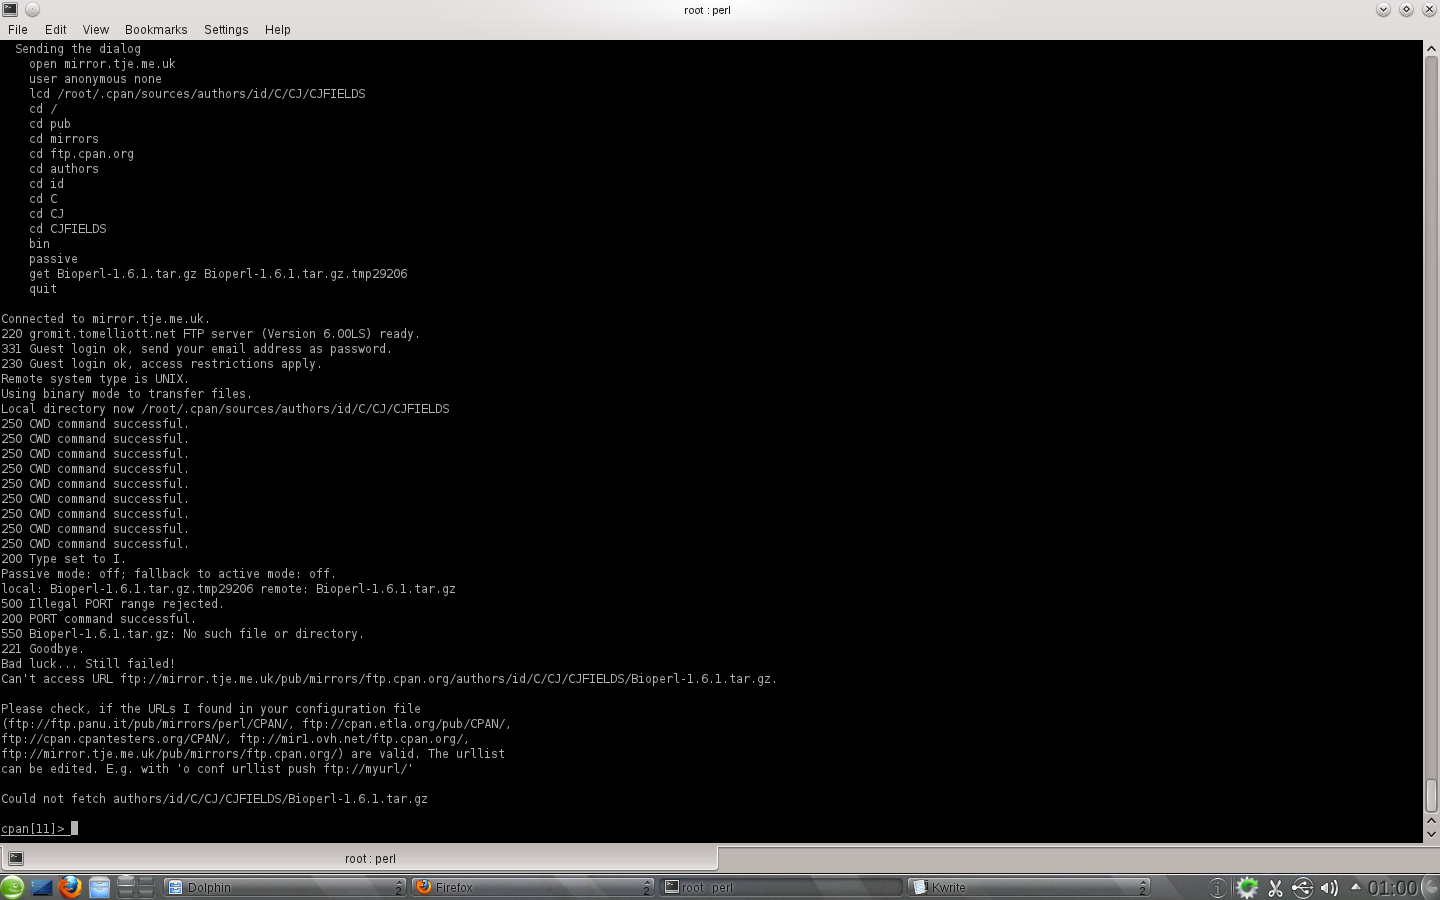This screenshot has height=900, width=1440.
Task: Switch to root : perl taskbar button
Action: point(780,887)
